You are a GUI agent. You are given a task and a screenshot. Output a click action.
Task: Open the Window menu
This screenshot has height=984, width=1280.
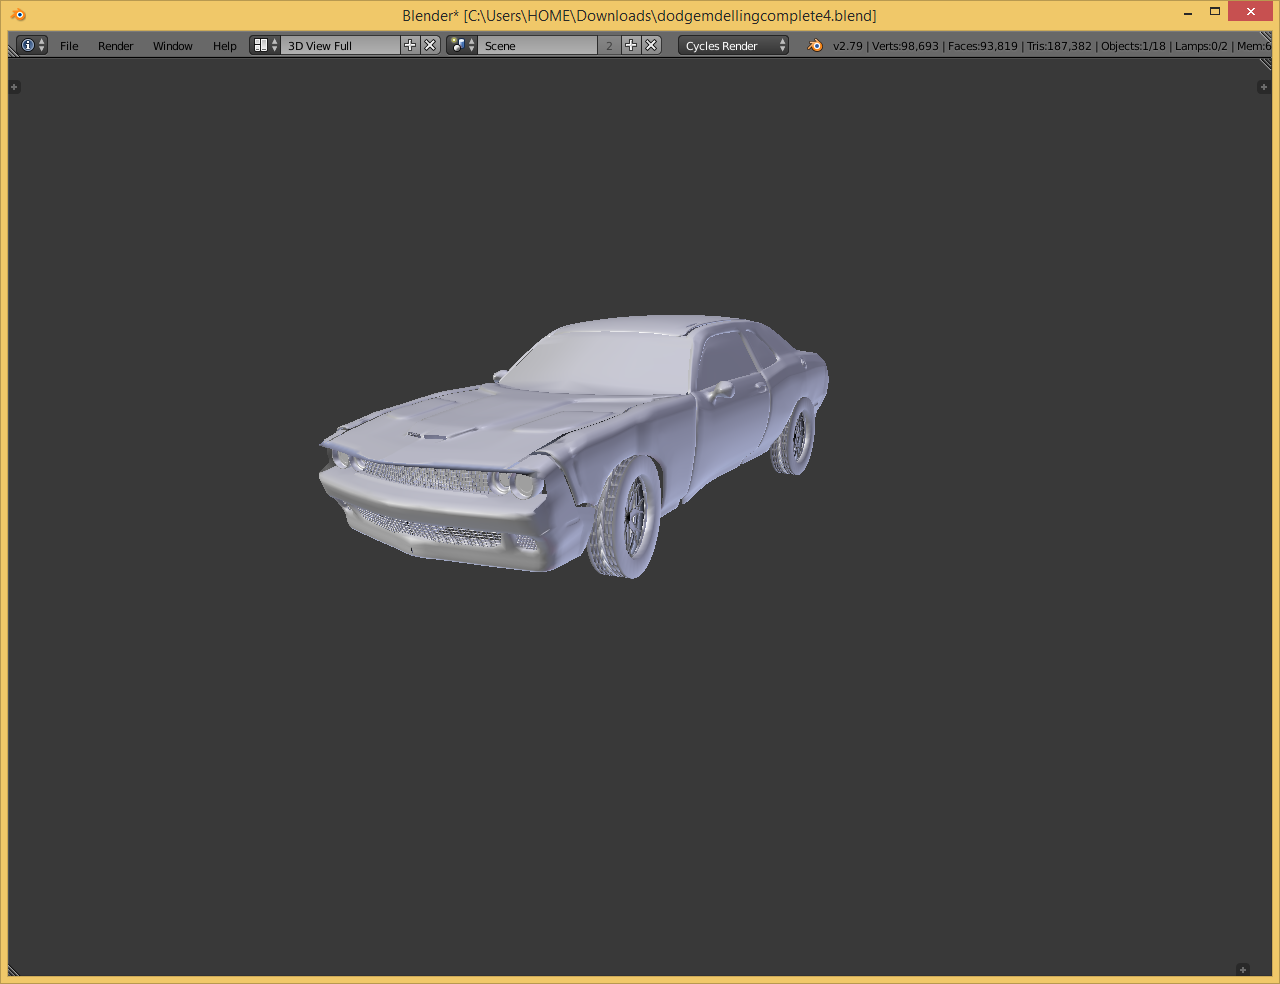point(172,45)
